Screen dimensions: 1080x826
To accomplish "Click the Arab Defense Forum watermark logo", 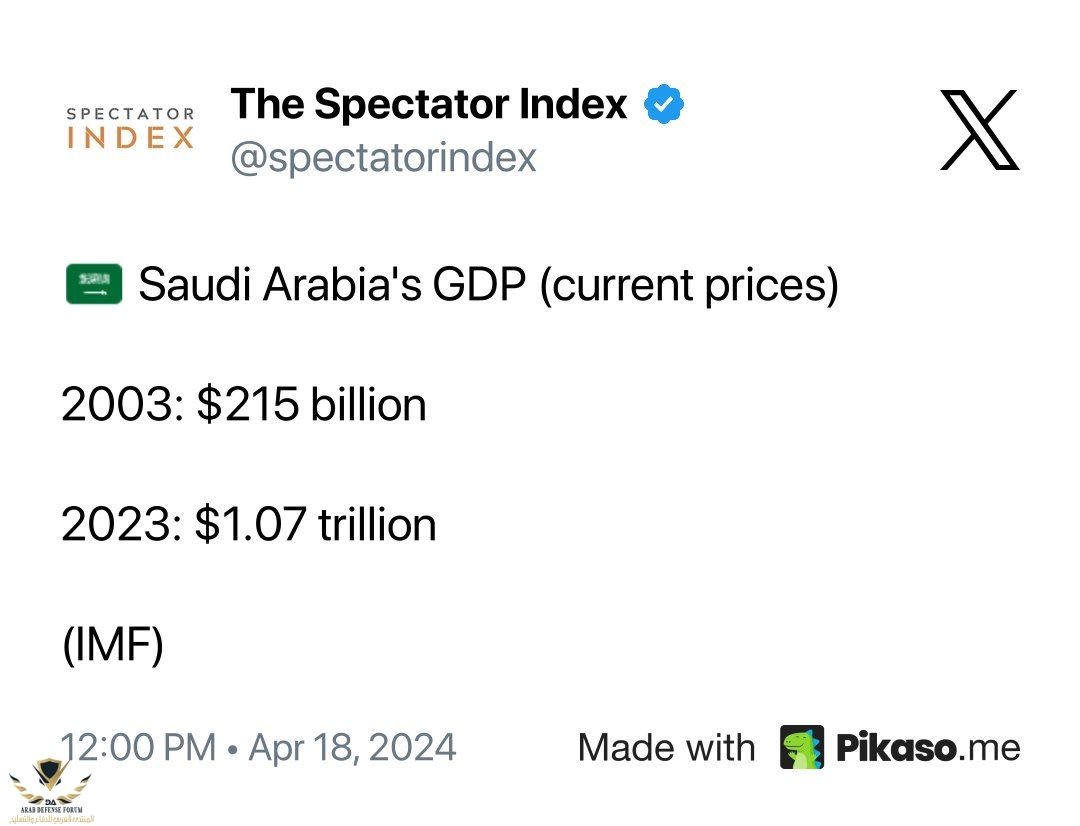I will (x=50, y=790).
